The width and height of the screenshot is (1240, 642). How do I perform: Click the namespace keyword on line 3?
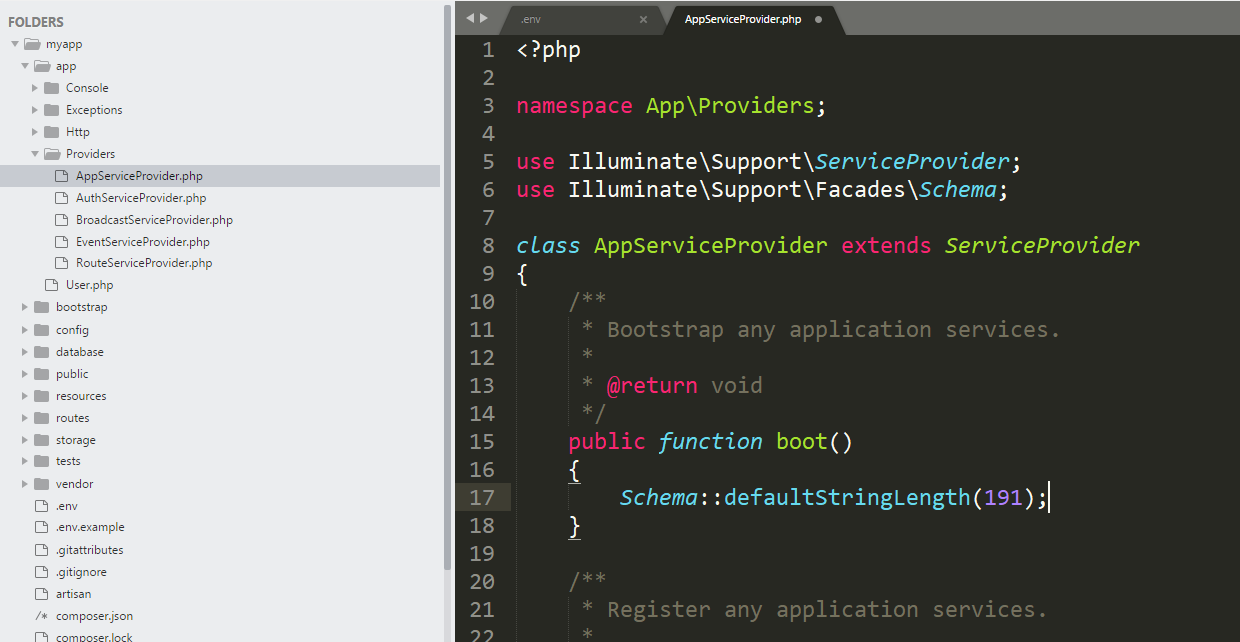pos(575,106)
